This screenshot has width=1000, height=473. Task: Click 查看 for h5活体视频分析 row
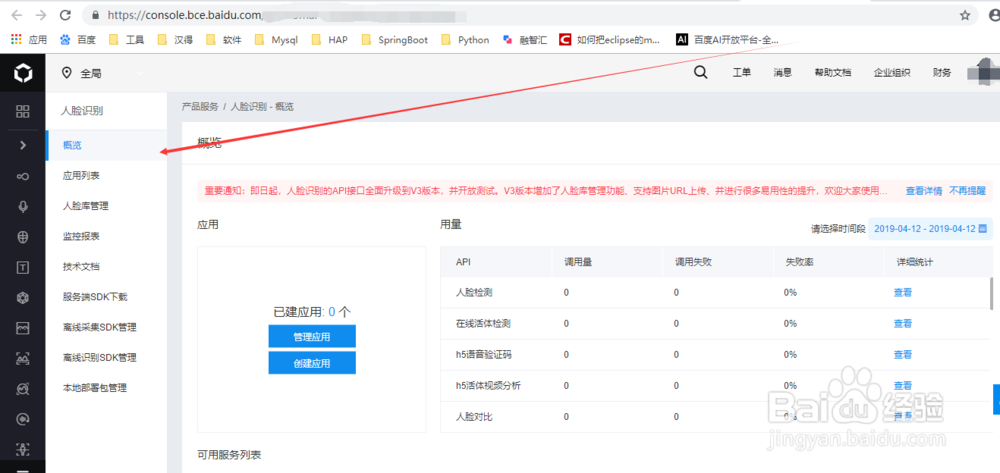pos(902,386)
